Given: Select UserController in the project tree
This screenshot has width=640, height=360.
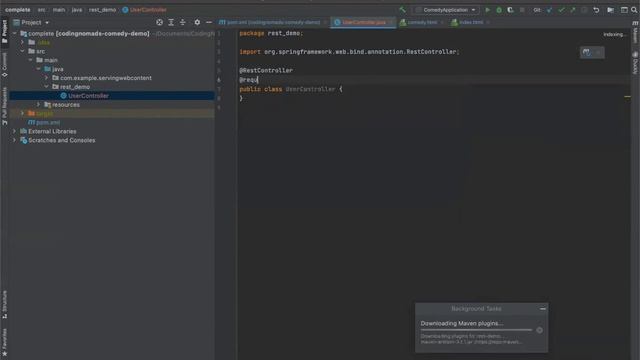Looking at the screenshot, I should (x=112, y=96).
